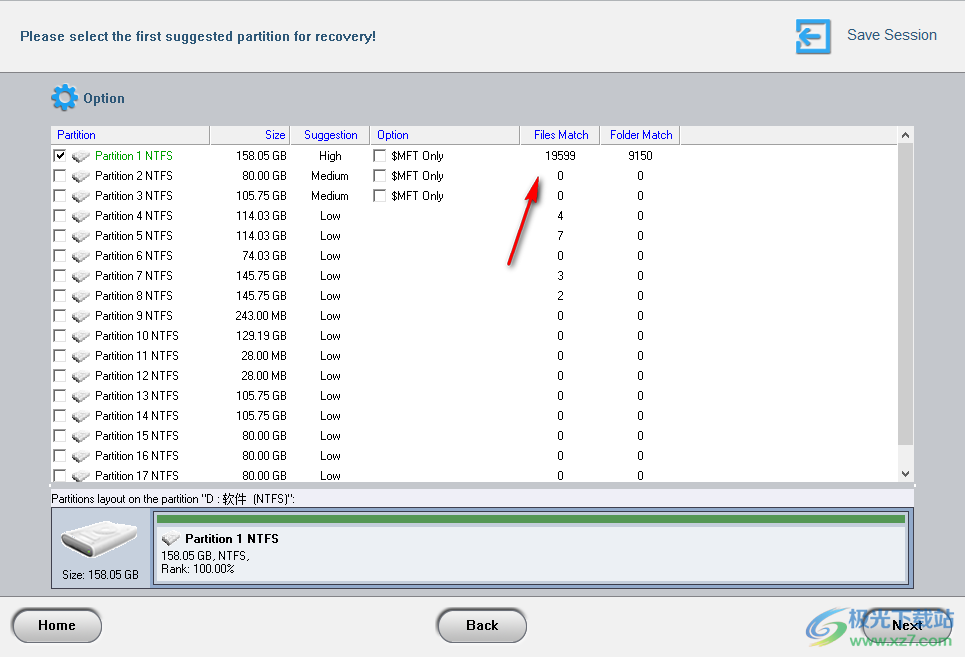Open the Option gear icon
The height and width of the screenshot is (657, 965).
pyautogui.click(x=64, y=98)
